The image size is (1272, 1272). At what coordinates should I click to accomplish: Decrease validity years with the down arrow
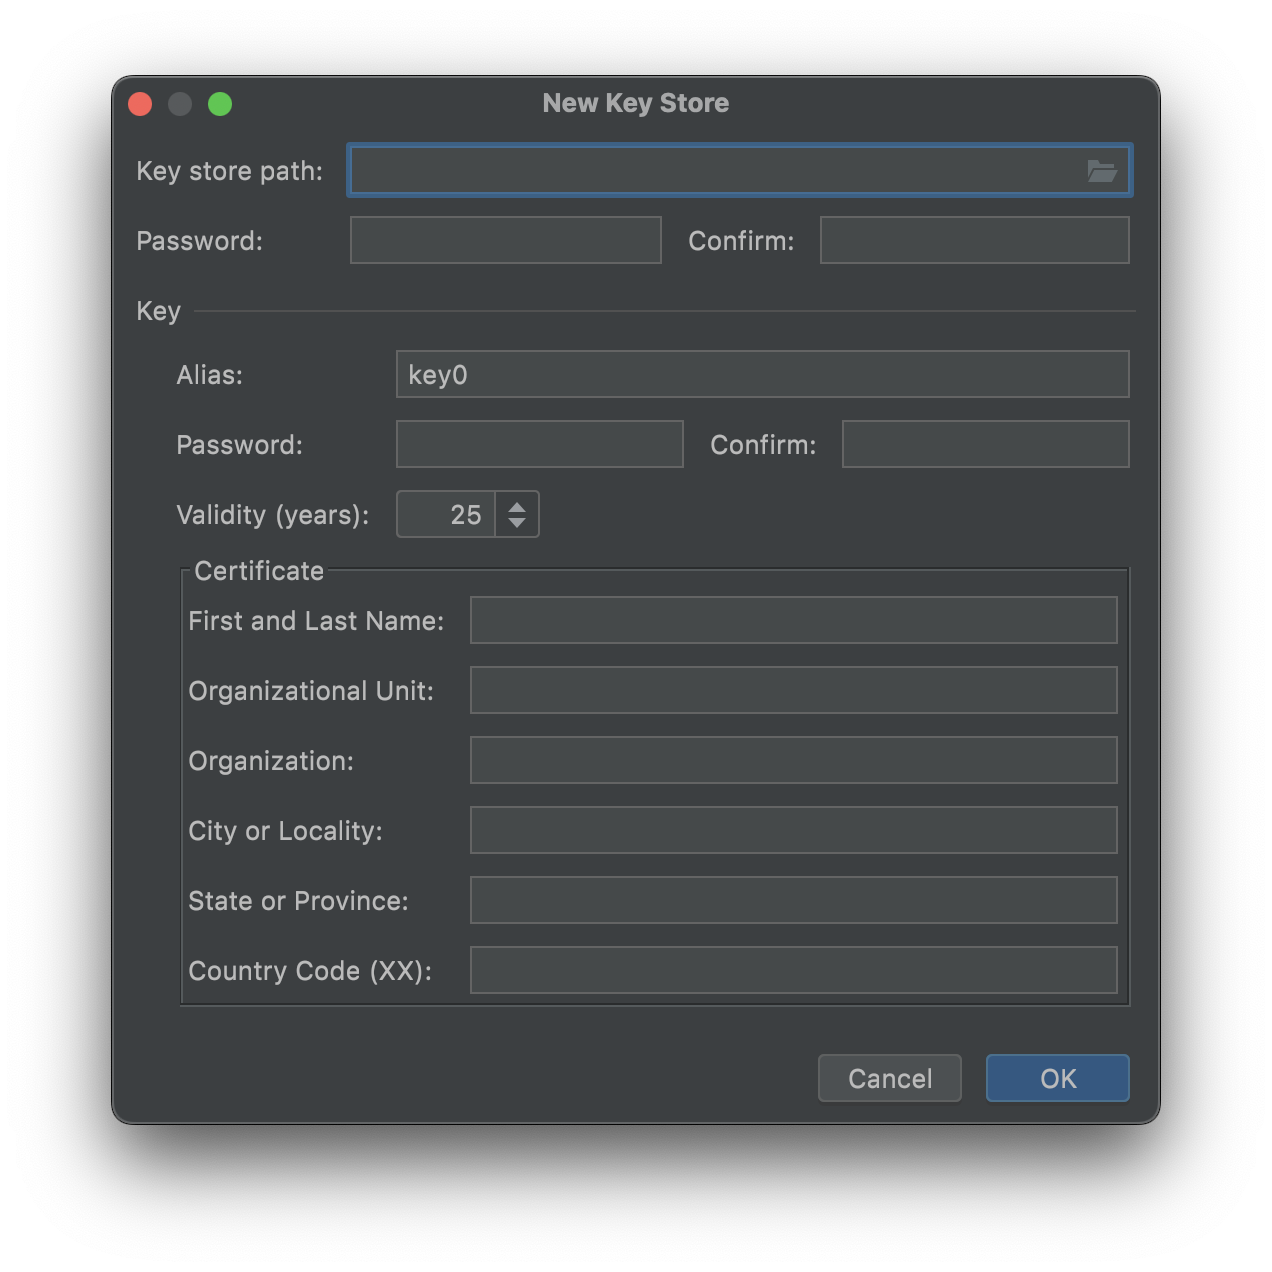click(x=517, y=522)
